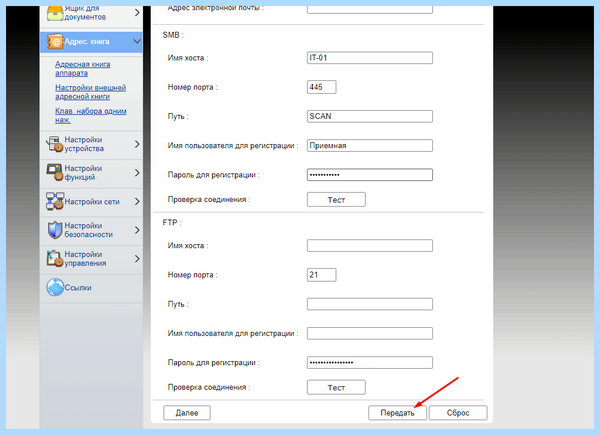Click the SMB Номер порта label
Viewport: 600px width, 435px height.
point(192,87)
